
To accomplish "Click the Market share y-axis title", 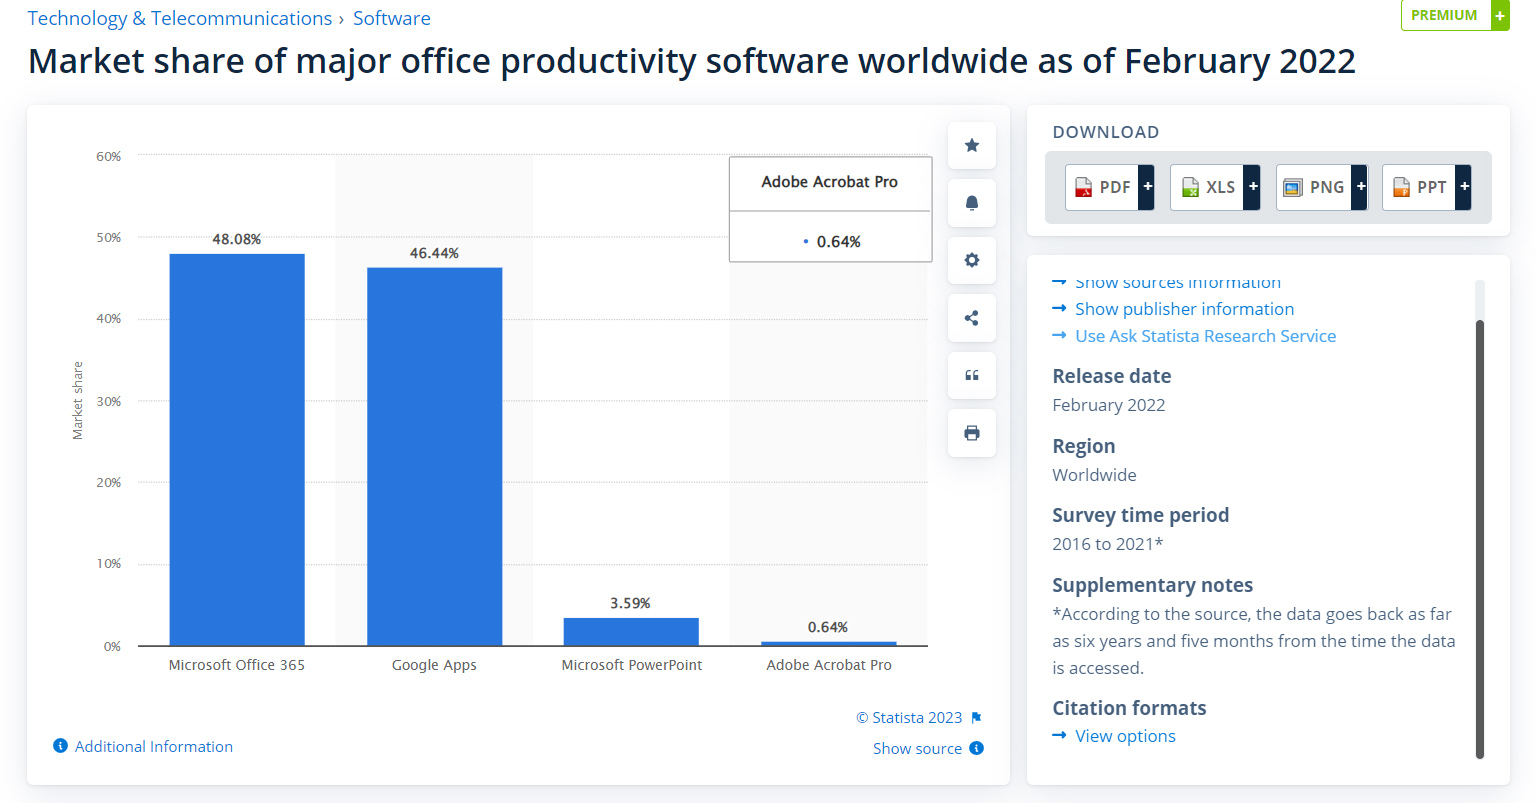I will [x=78, y=401].
